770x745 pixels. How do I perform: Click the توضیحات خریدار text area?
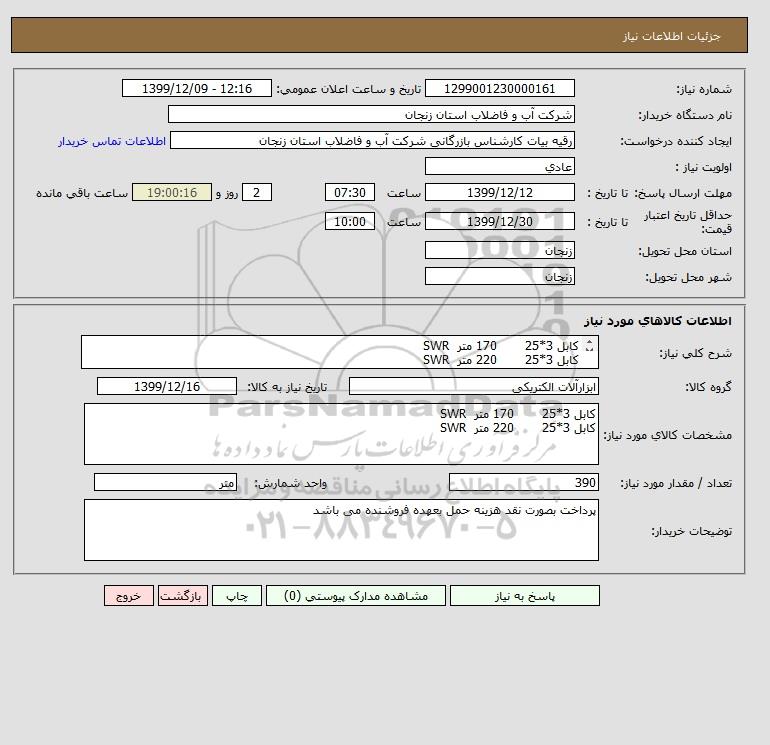[341, 530]
